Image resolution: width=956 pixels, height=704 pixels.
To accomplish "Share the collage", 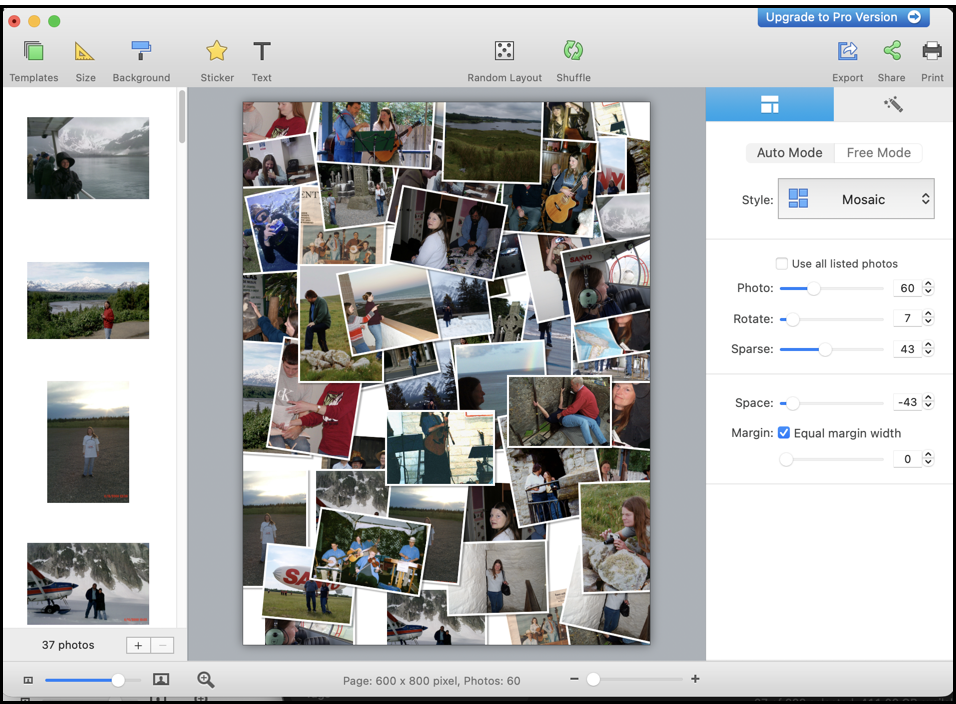I will coord(891,60).
